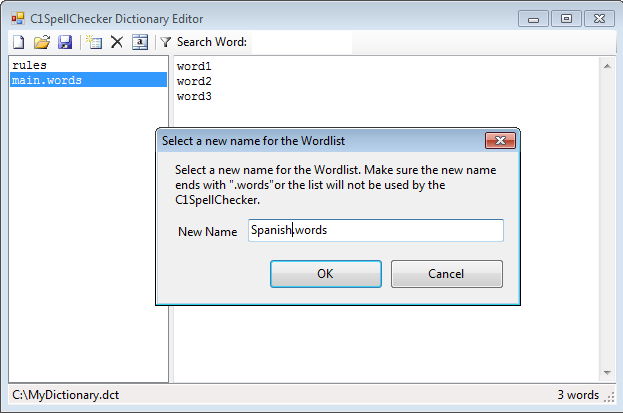
Task: Cancel the rename dialog
Action: click(x=447, y=274)
